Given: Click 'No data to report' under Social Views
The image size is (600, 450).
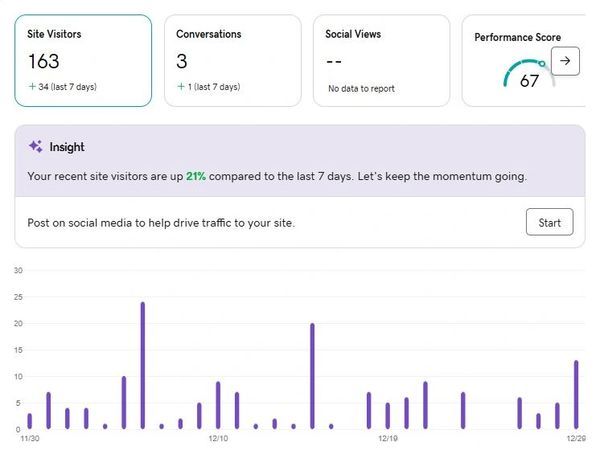Looking at the screenshot, I should [x=361, y=88].
